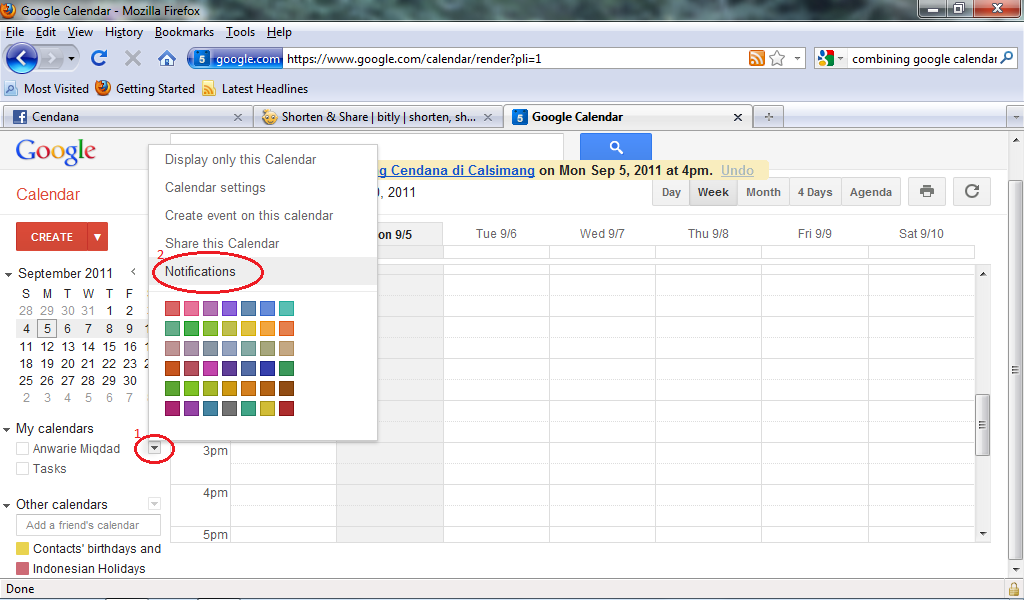Toggle Anwarie Miqdad calendar checkbox
Image resolution: width=1024 pixels, height=600 pixels.
(22, 449)
